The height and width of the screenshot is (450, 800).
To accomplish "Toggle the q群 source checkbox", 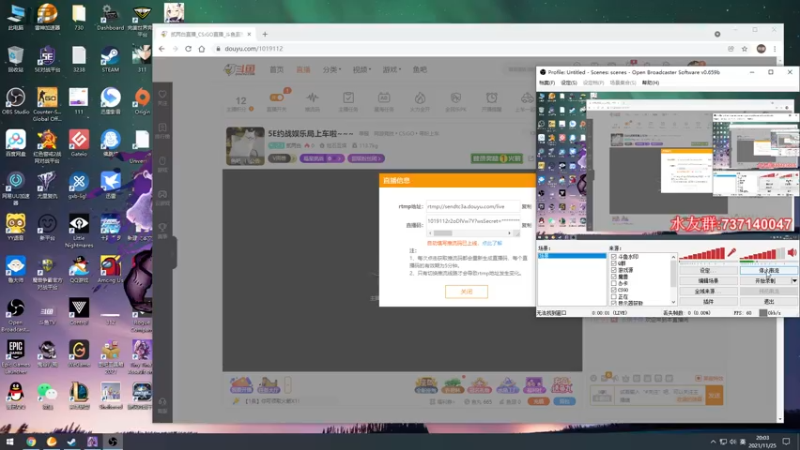I will [614, 263].
